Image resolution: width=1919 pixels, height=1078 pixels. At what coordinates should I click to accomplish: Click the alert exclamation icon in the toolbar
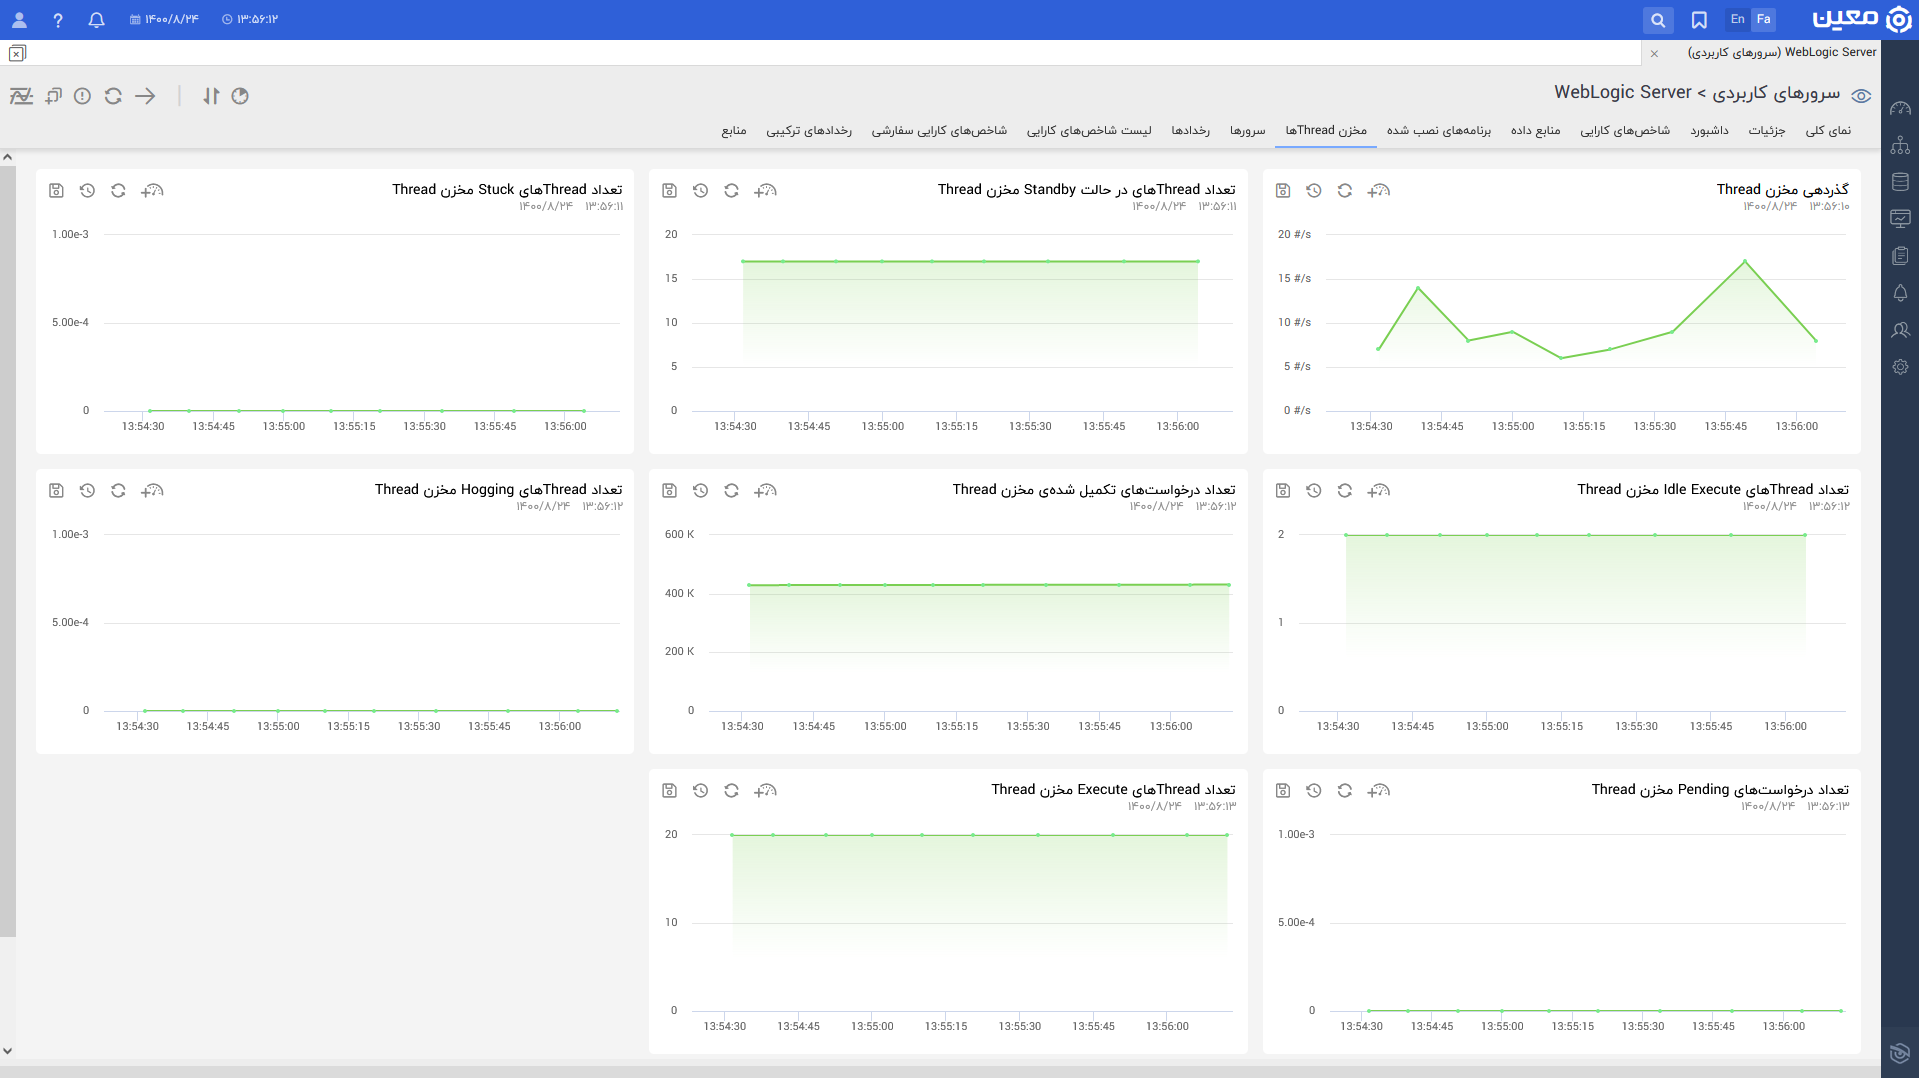(x=83, y=96)
